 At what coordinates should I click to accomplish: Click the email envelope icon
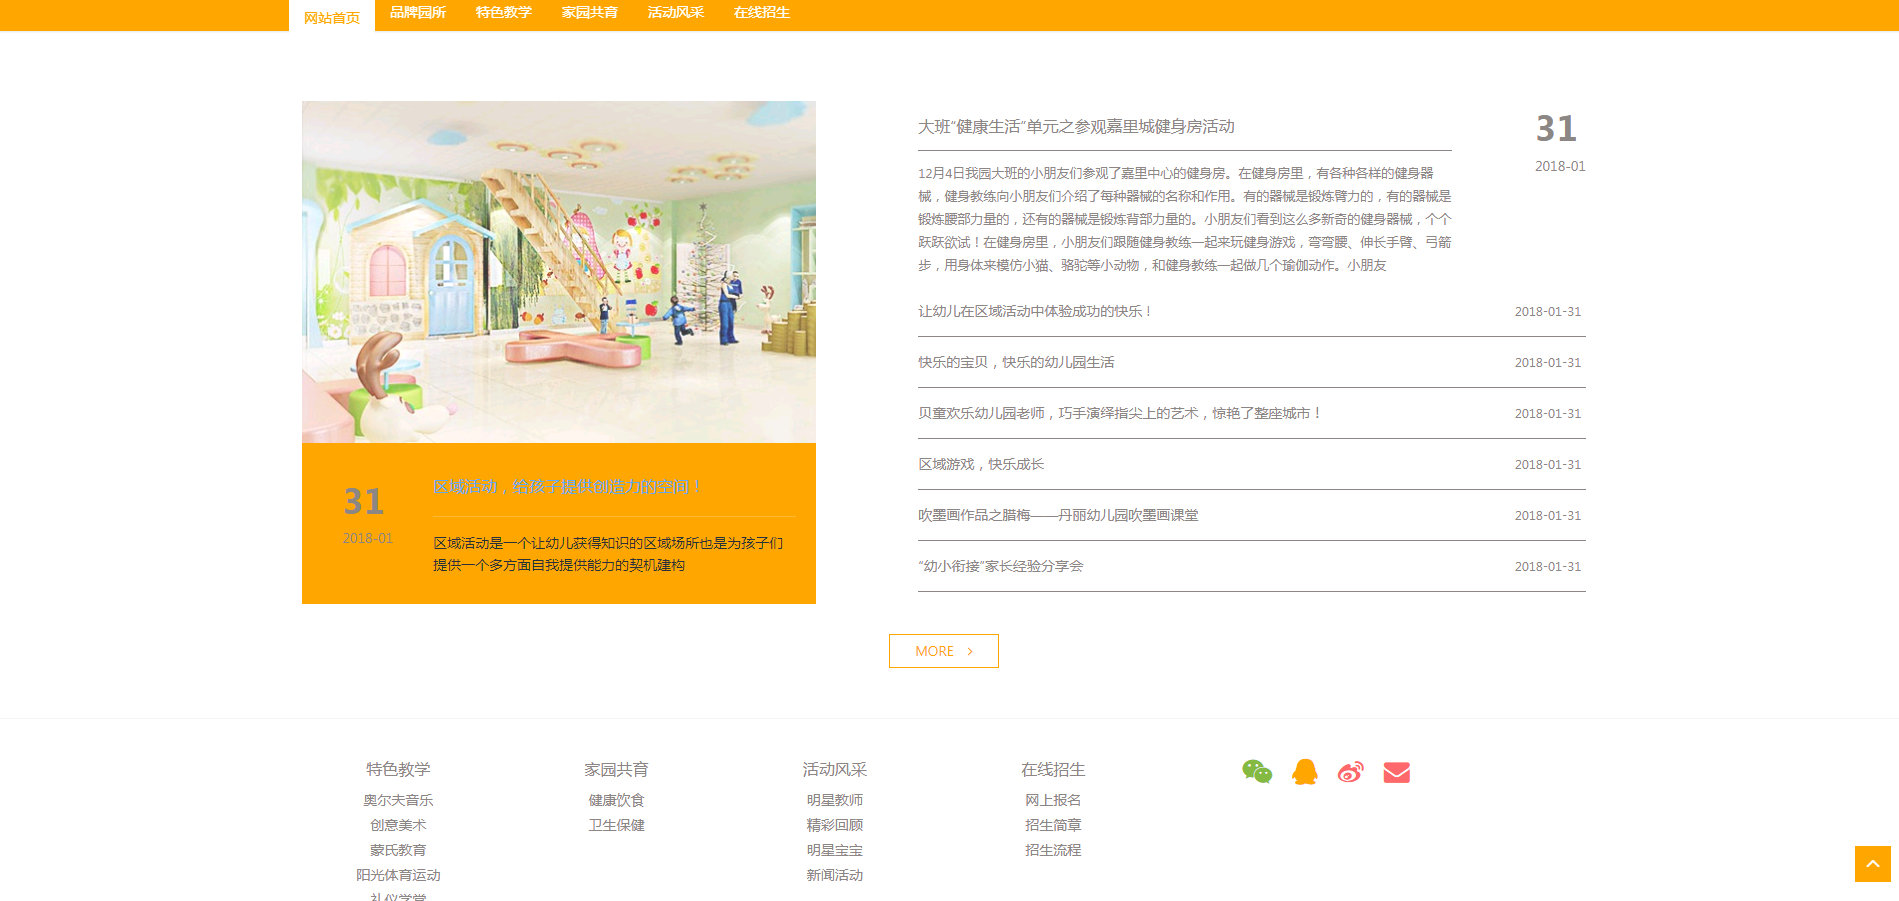point(1396,771)
